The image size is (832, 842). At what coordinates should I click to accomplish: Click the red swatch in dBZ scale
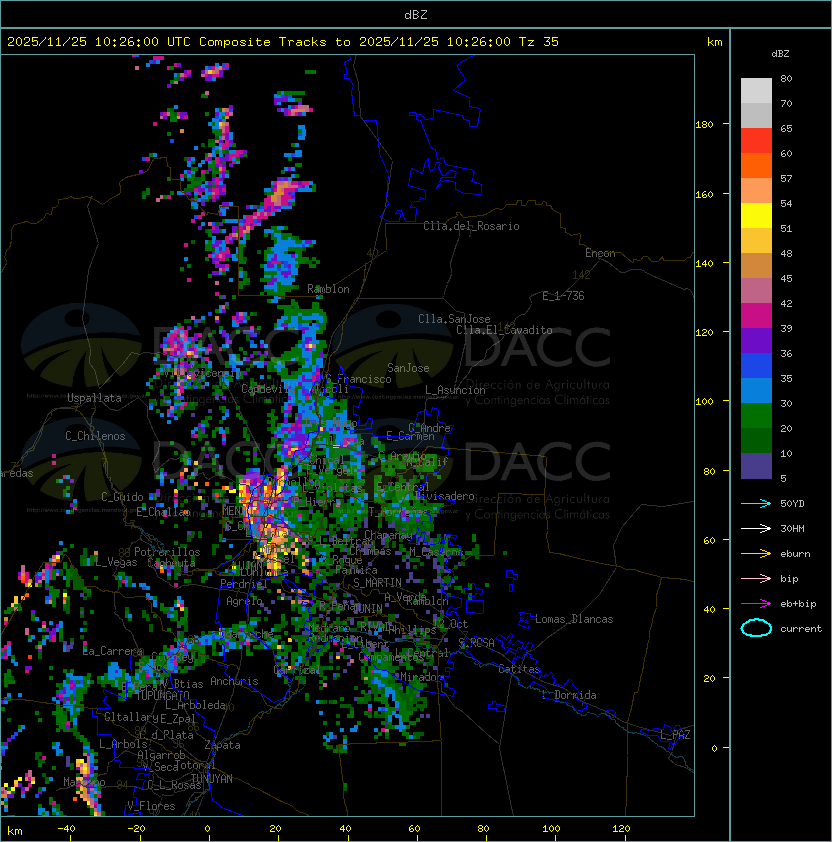click(756, 141)
